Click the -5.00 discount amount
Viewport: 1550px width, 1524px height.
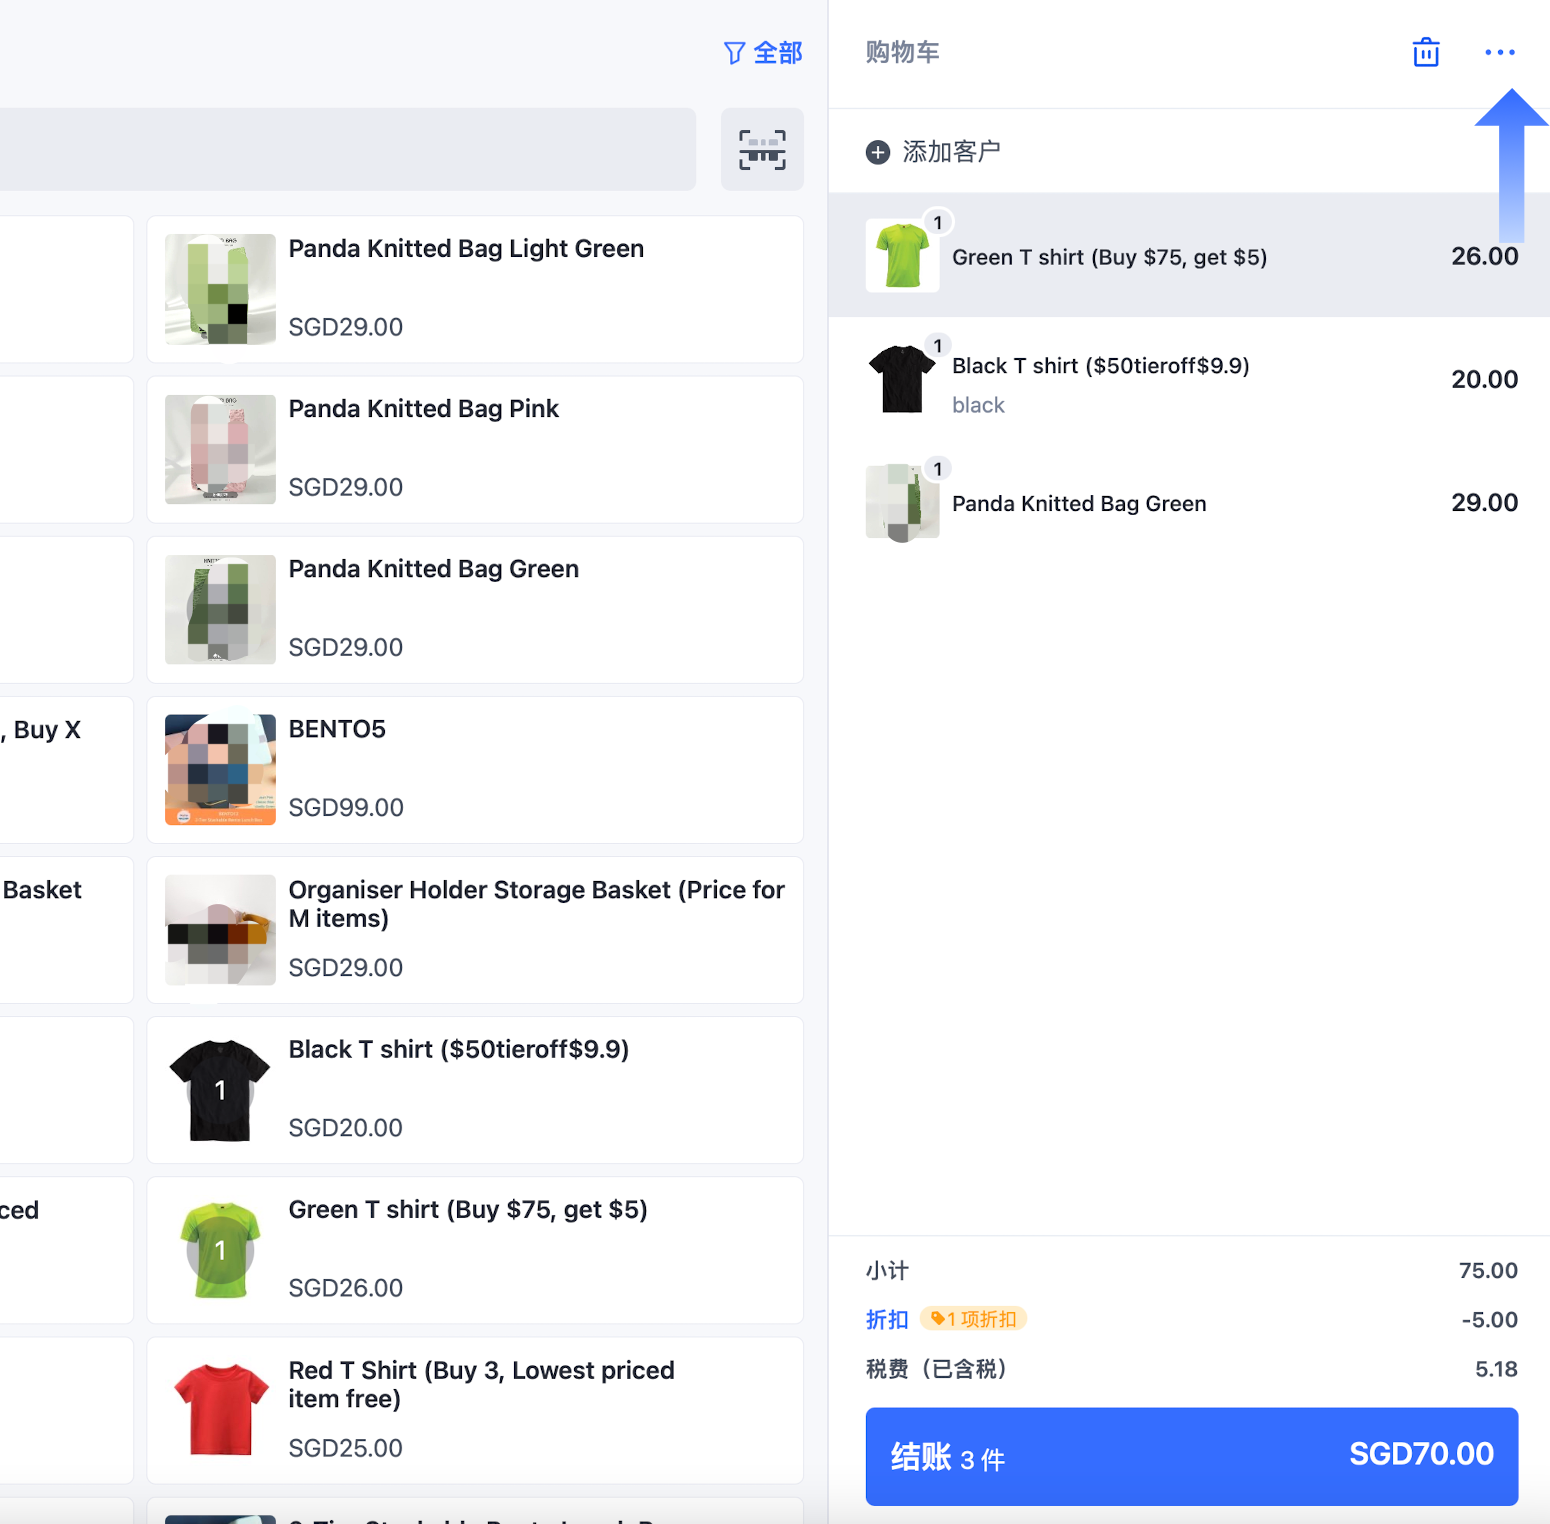(1490, 1319)
